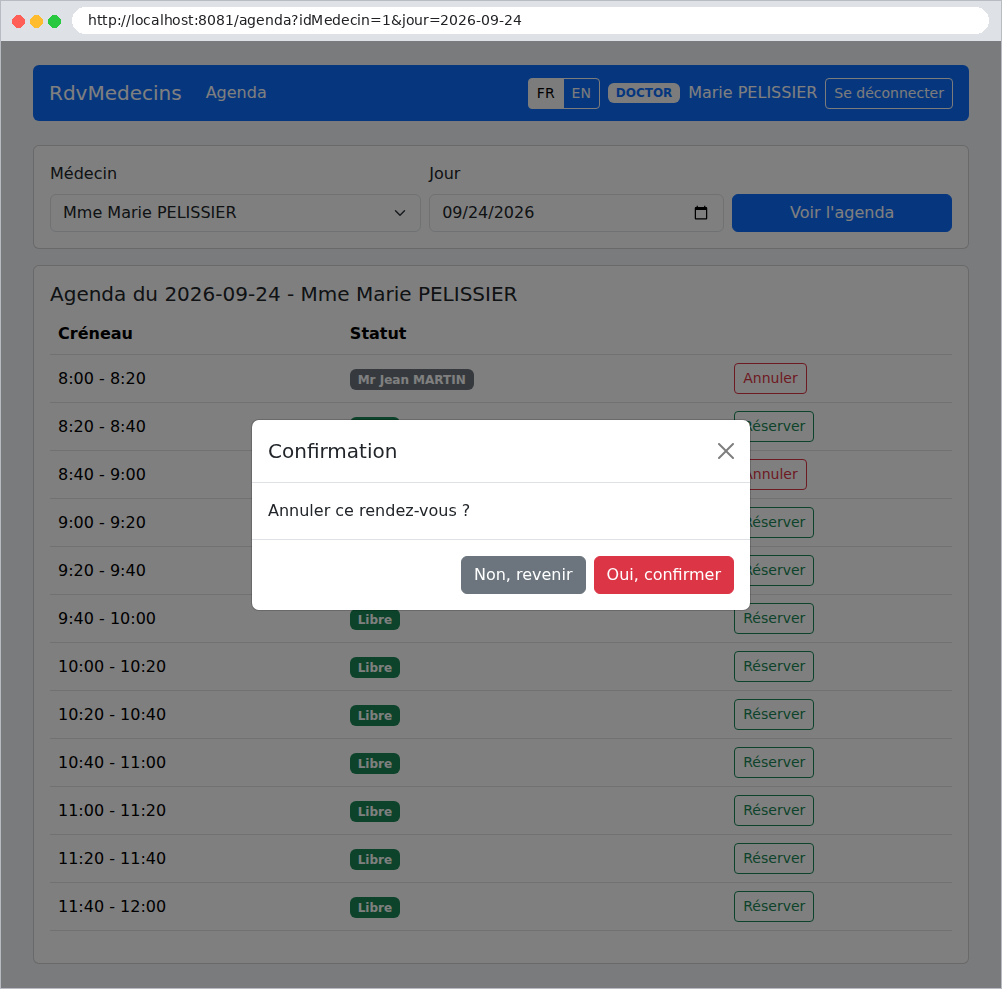Select the "10:40 - 11:00" time slot text
This screenshot has height=989, width=1002.
point(112,762)
